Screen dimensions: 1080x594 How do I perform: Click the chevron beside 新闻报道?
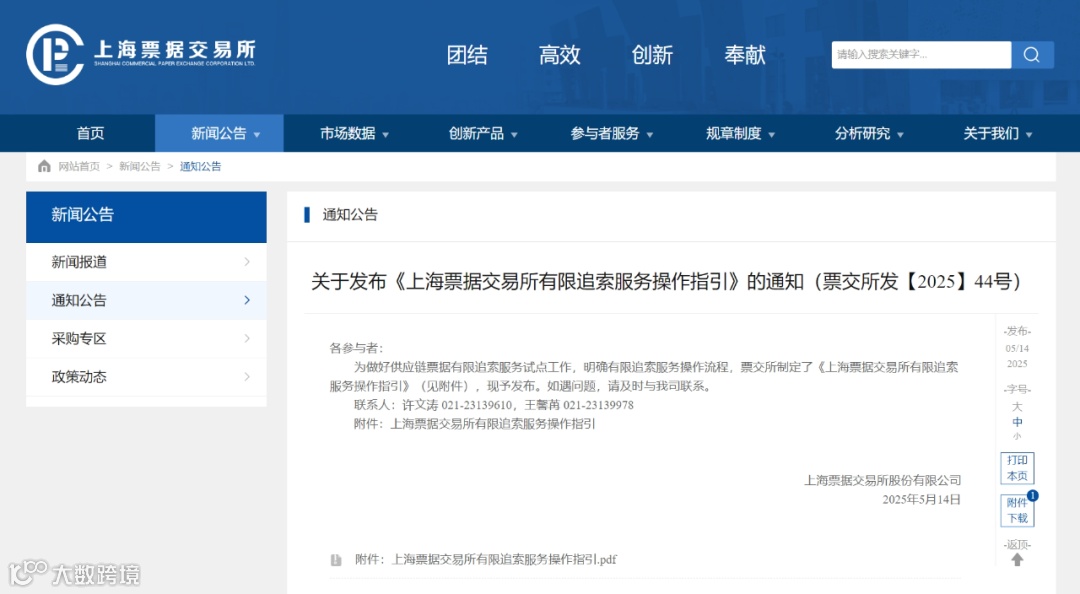coord(247,262)
